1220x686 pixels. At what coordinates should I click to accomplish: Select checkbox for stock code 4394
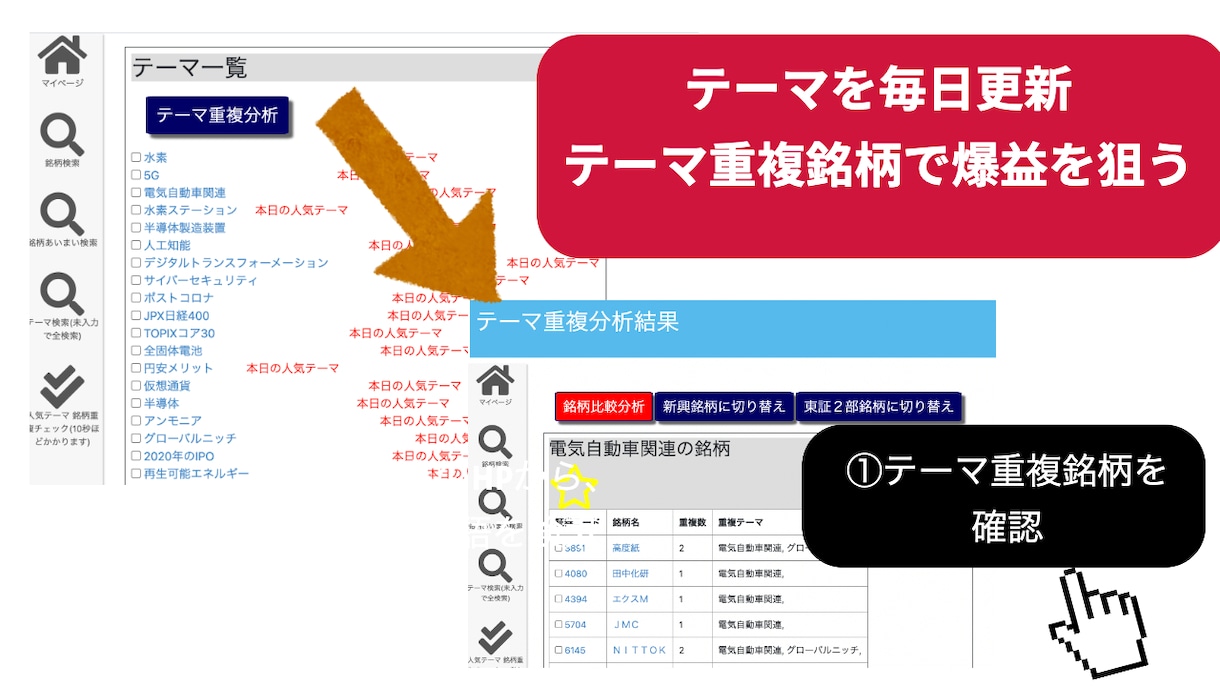click(559, 599)
